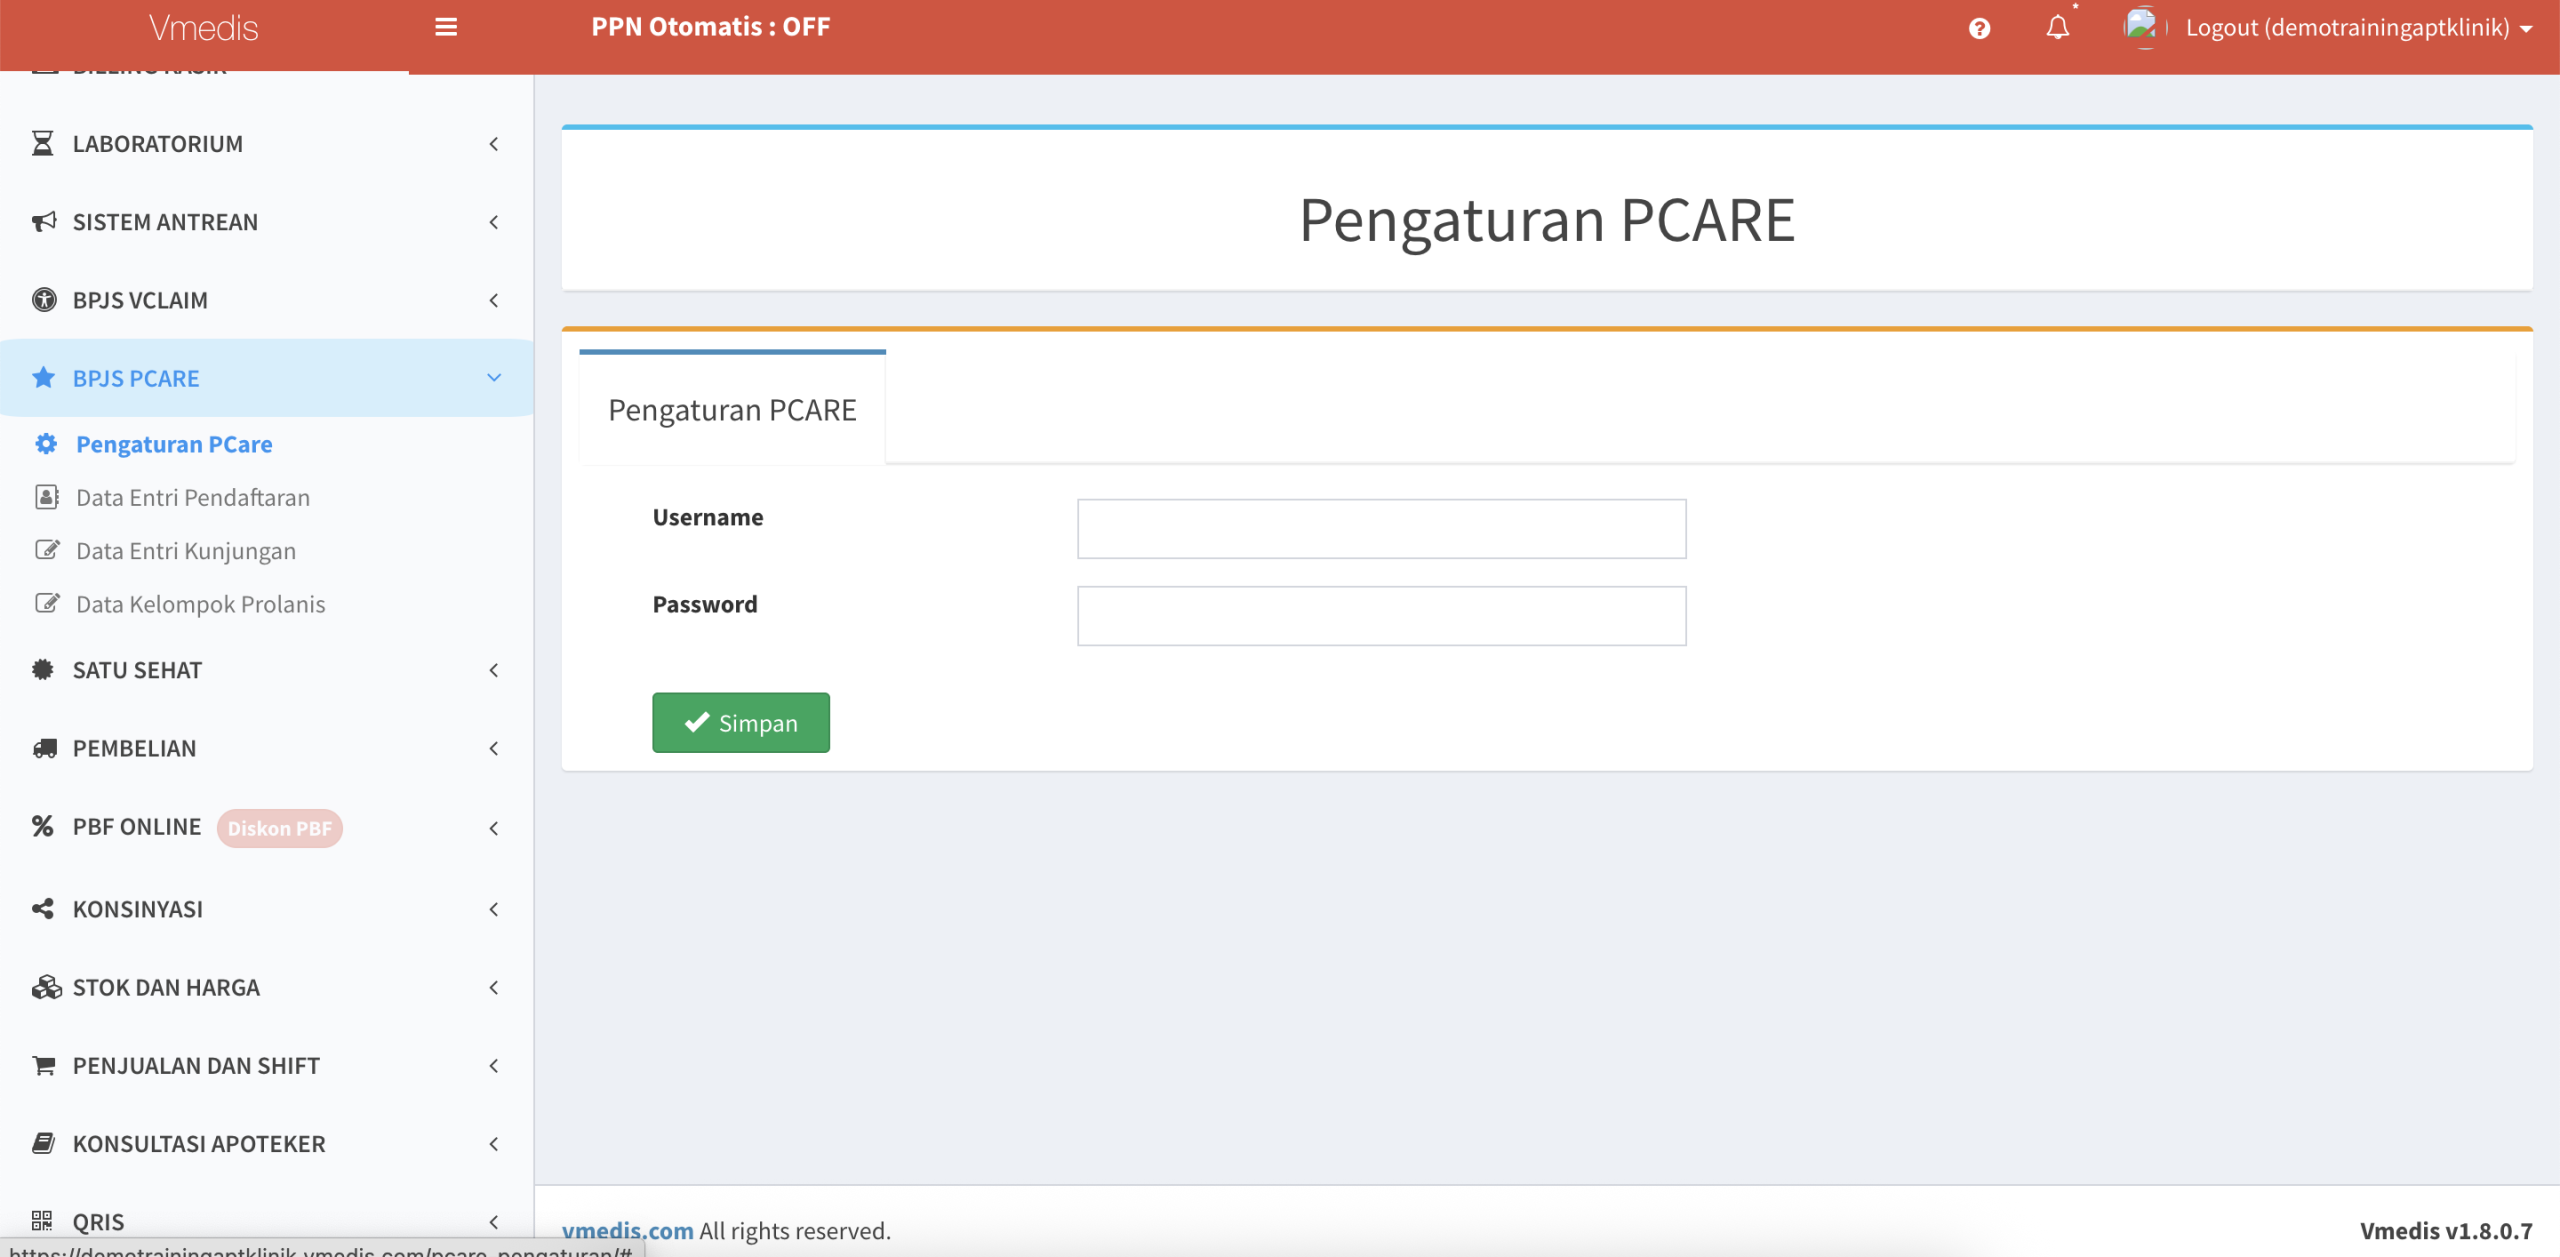Click the Sistem Antrean megaphone icon
Screen dimensions: 2560x1257
(43, 222)
